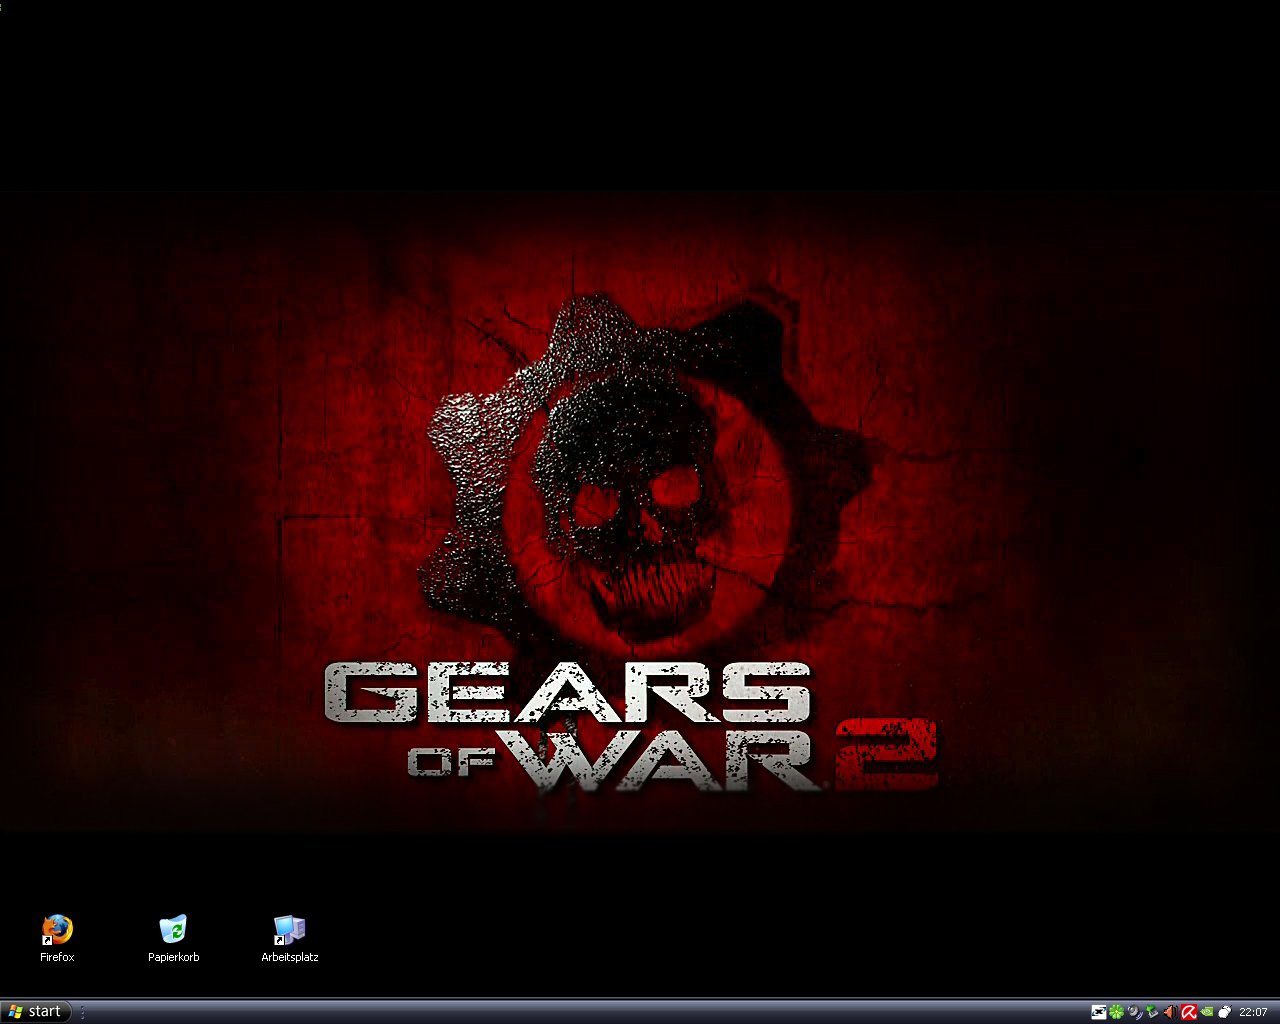The image size is (1280, 1024).
Task: Click the 22:07 taskbar clock
Action: click(x=1253, y=1012)
